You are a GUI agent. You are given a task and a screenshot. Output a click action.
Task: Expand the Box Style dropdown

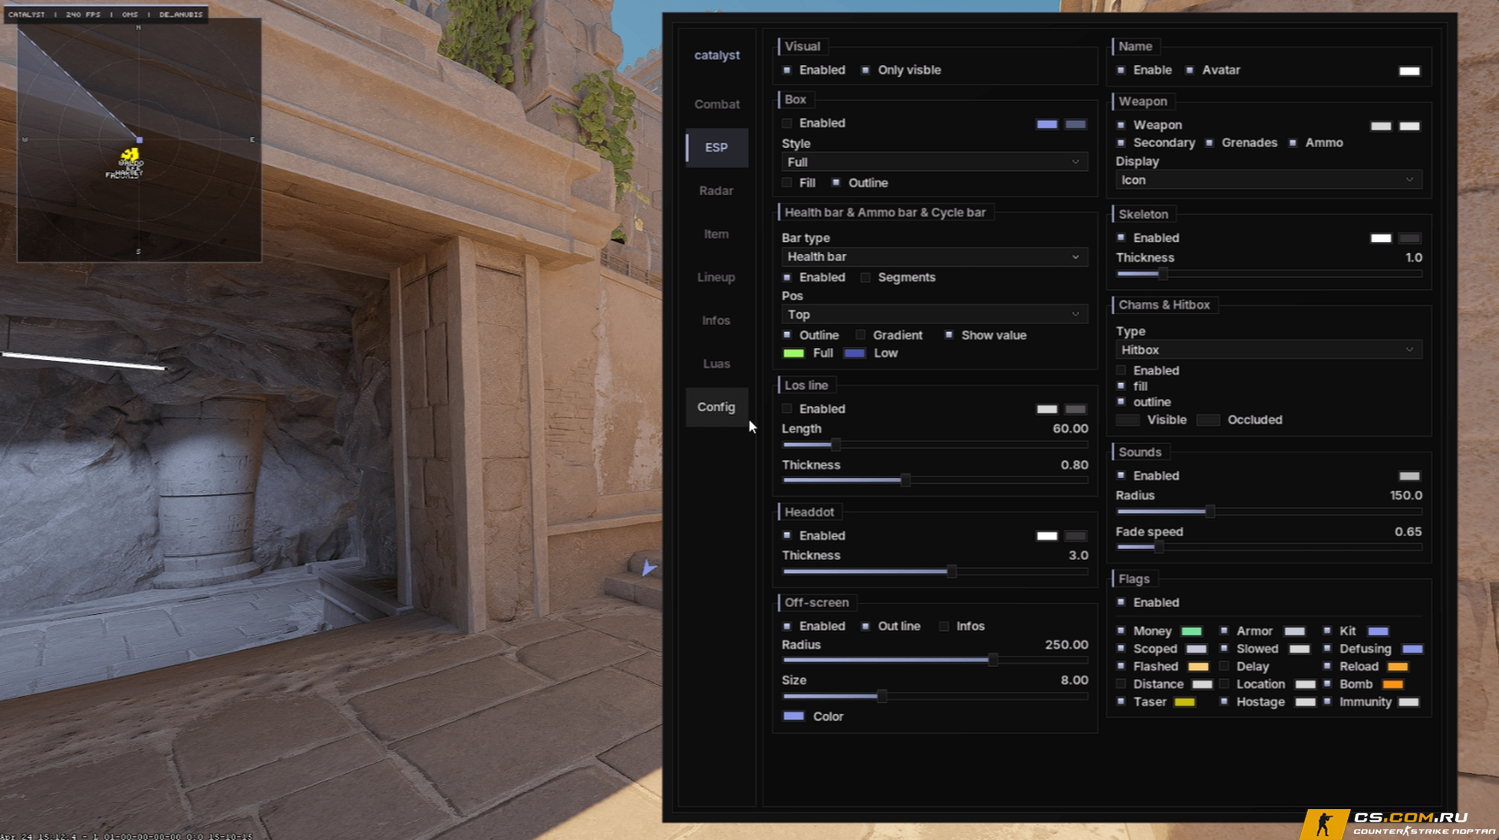(934, 162)
